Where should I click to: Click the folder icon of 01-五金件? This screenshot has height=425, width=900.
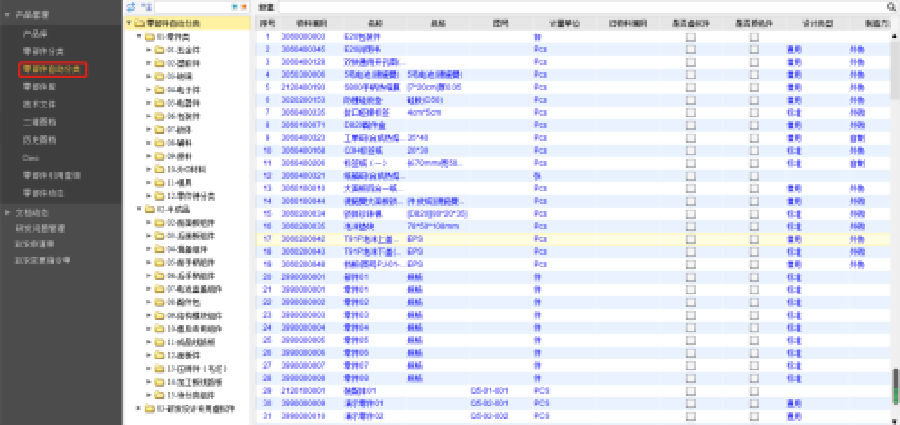click(160, 50)
